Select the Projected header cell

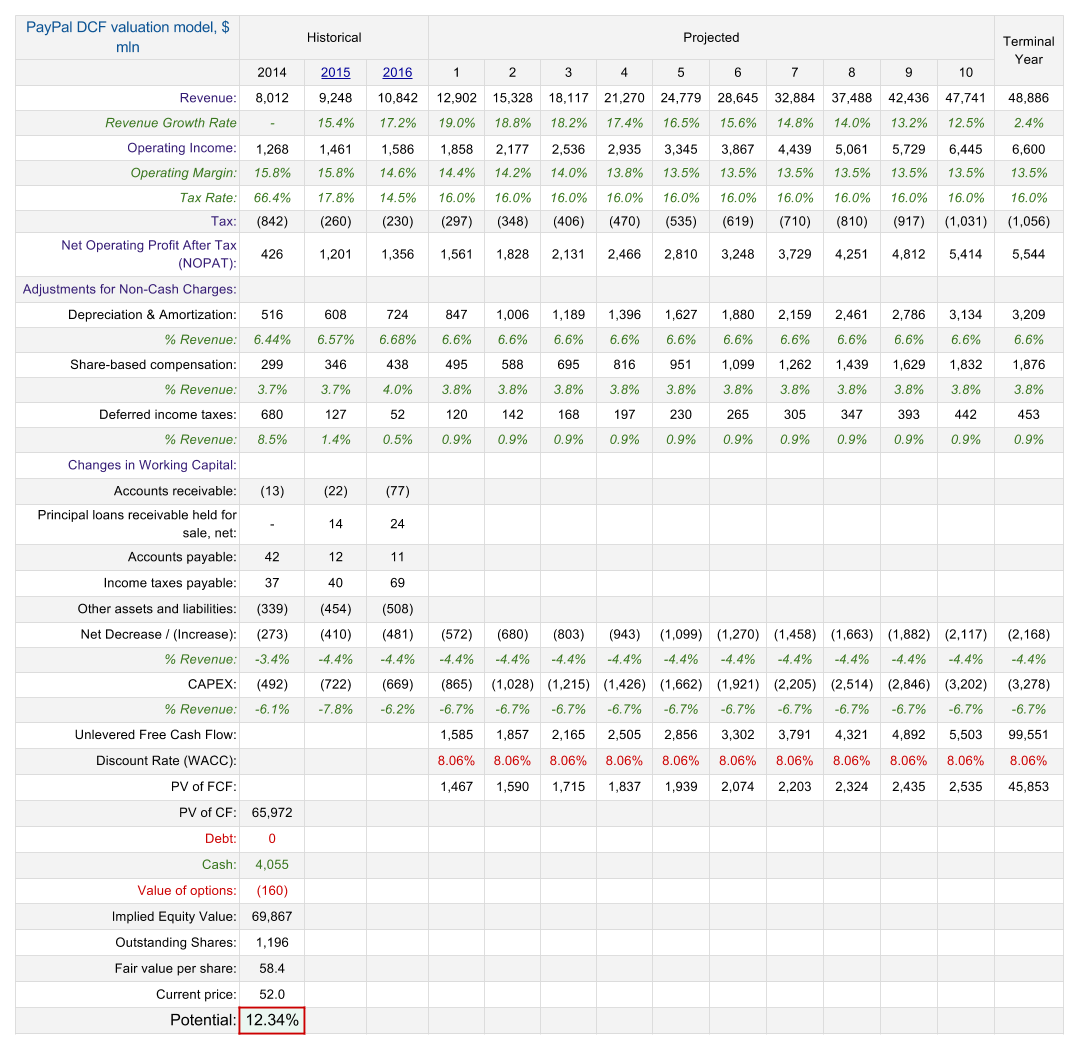711,38
